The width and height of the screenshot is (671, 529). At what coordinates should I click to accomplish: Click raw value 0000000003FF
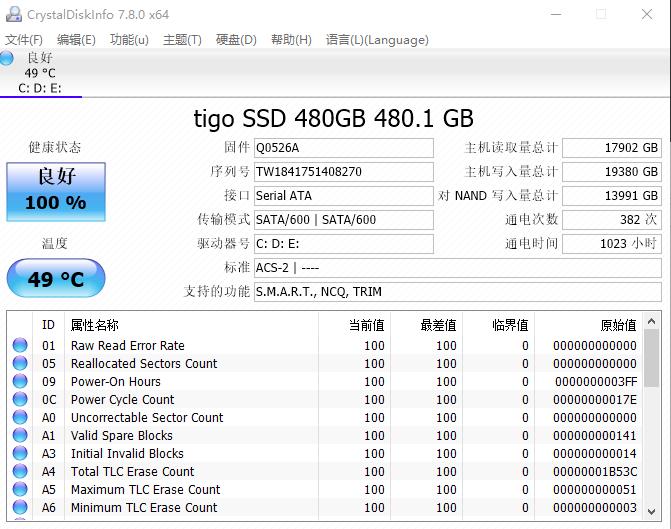(596, 381)
